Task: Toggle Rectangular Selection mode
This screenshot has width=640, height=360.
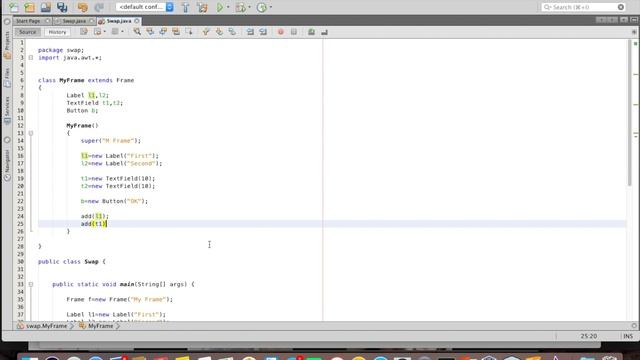Action: coord(189,32)
